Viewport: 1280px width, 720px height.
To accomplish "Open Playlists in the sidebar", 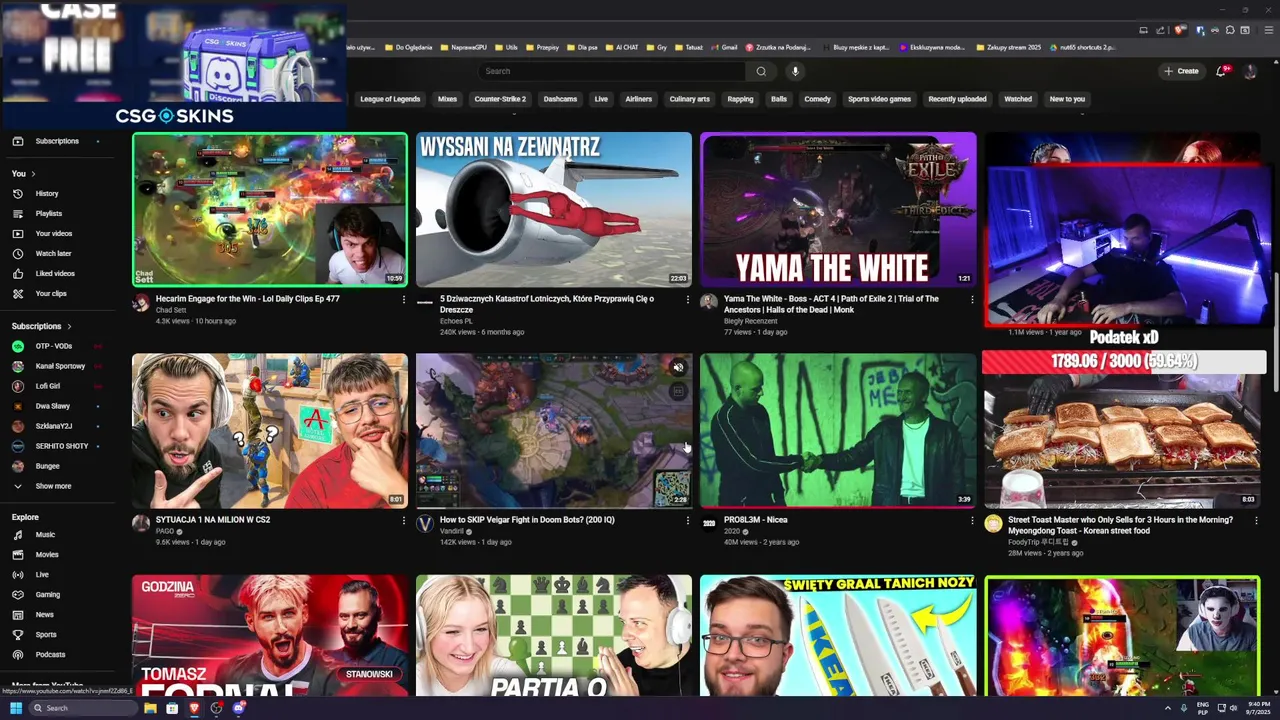I will pos(48,214).
